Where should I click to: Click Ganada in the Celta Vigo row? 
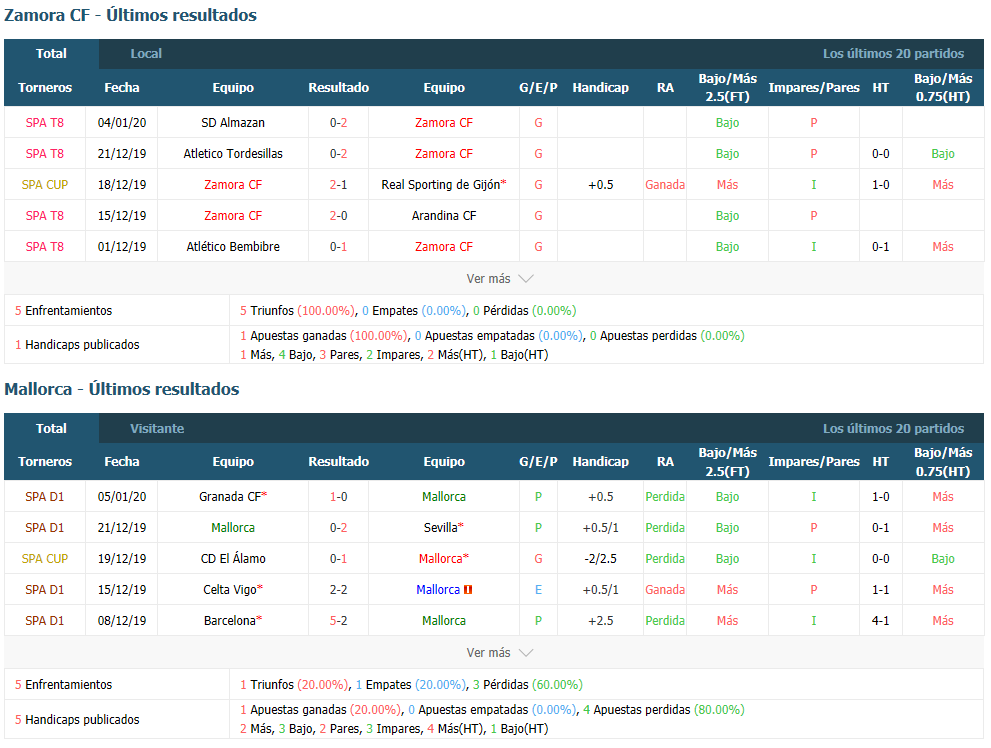point(665,589)
